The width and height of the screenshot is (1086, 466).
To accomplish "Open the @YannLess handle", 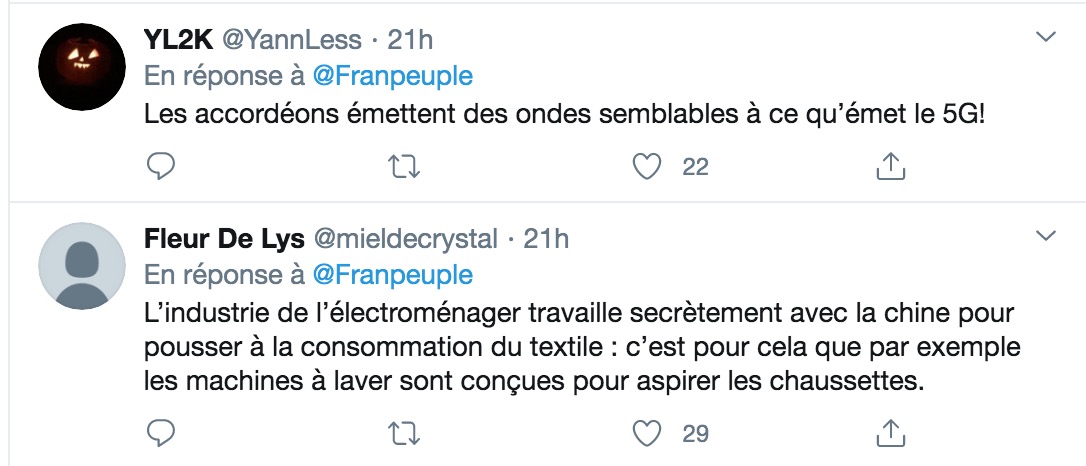I will 292,40.
